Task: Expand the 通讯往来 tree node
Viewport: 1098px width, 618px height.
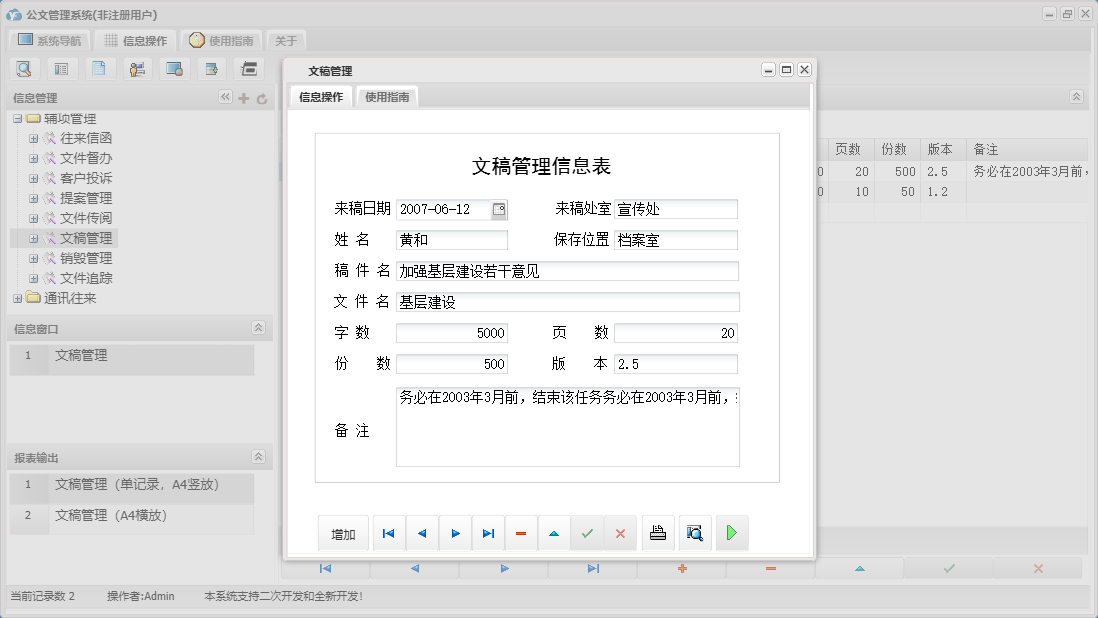Action: pyautogui.click(x=17, y=298)
